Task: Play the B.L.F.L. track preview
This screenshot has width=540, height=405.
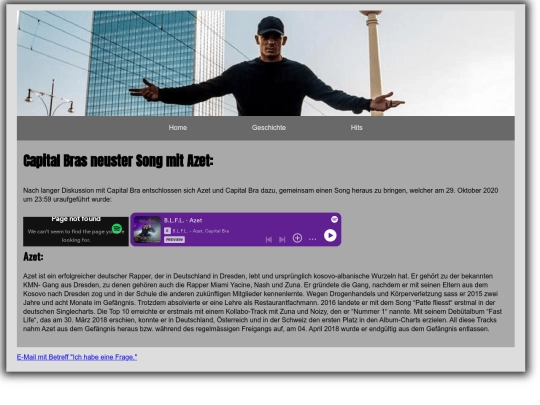Action: click(330, 236)
